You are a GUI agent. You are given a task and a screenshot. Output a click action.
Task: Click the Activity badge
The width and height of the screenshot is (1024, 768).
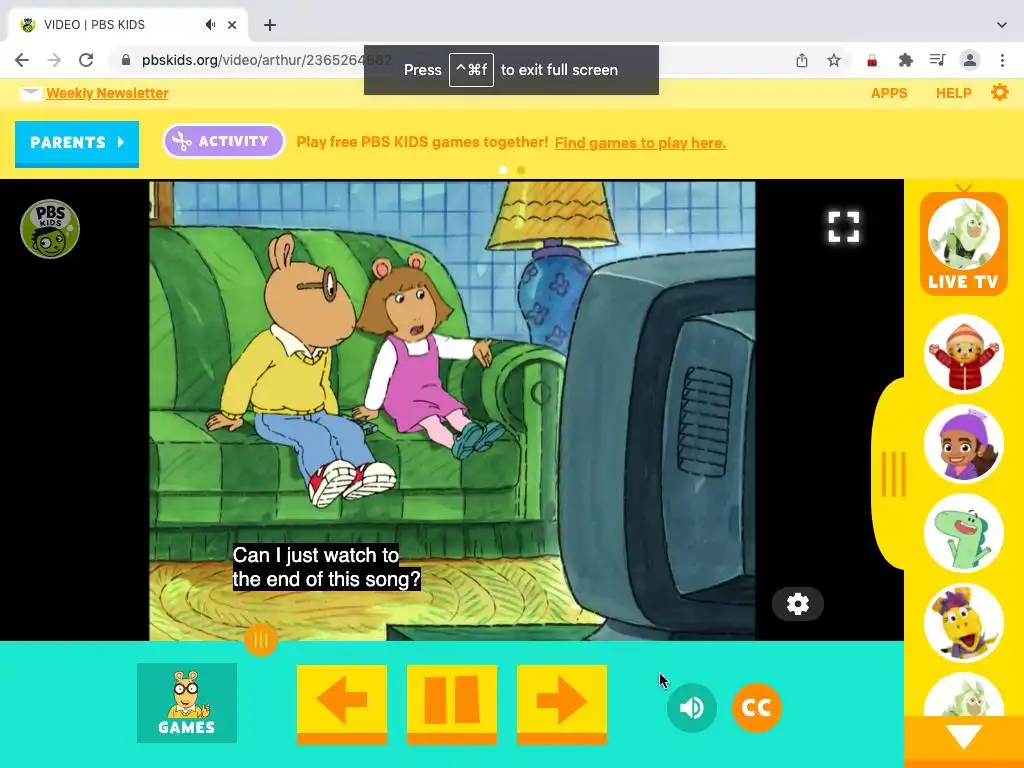pos(223,141)
